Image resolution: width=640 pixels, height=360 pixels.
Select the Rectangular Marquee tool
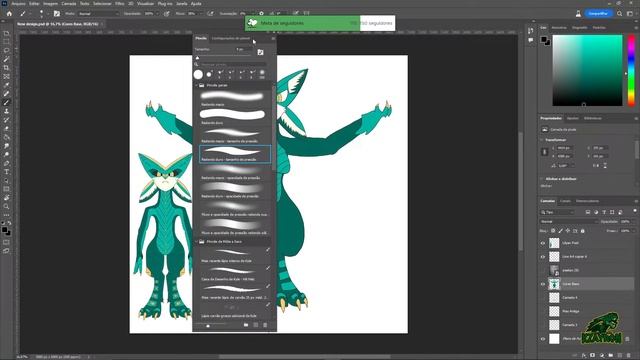point(7,42)
